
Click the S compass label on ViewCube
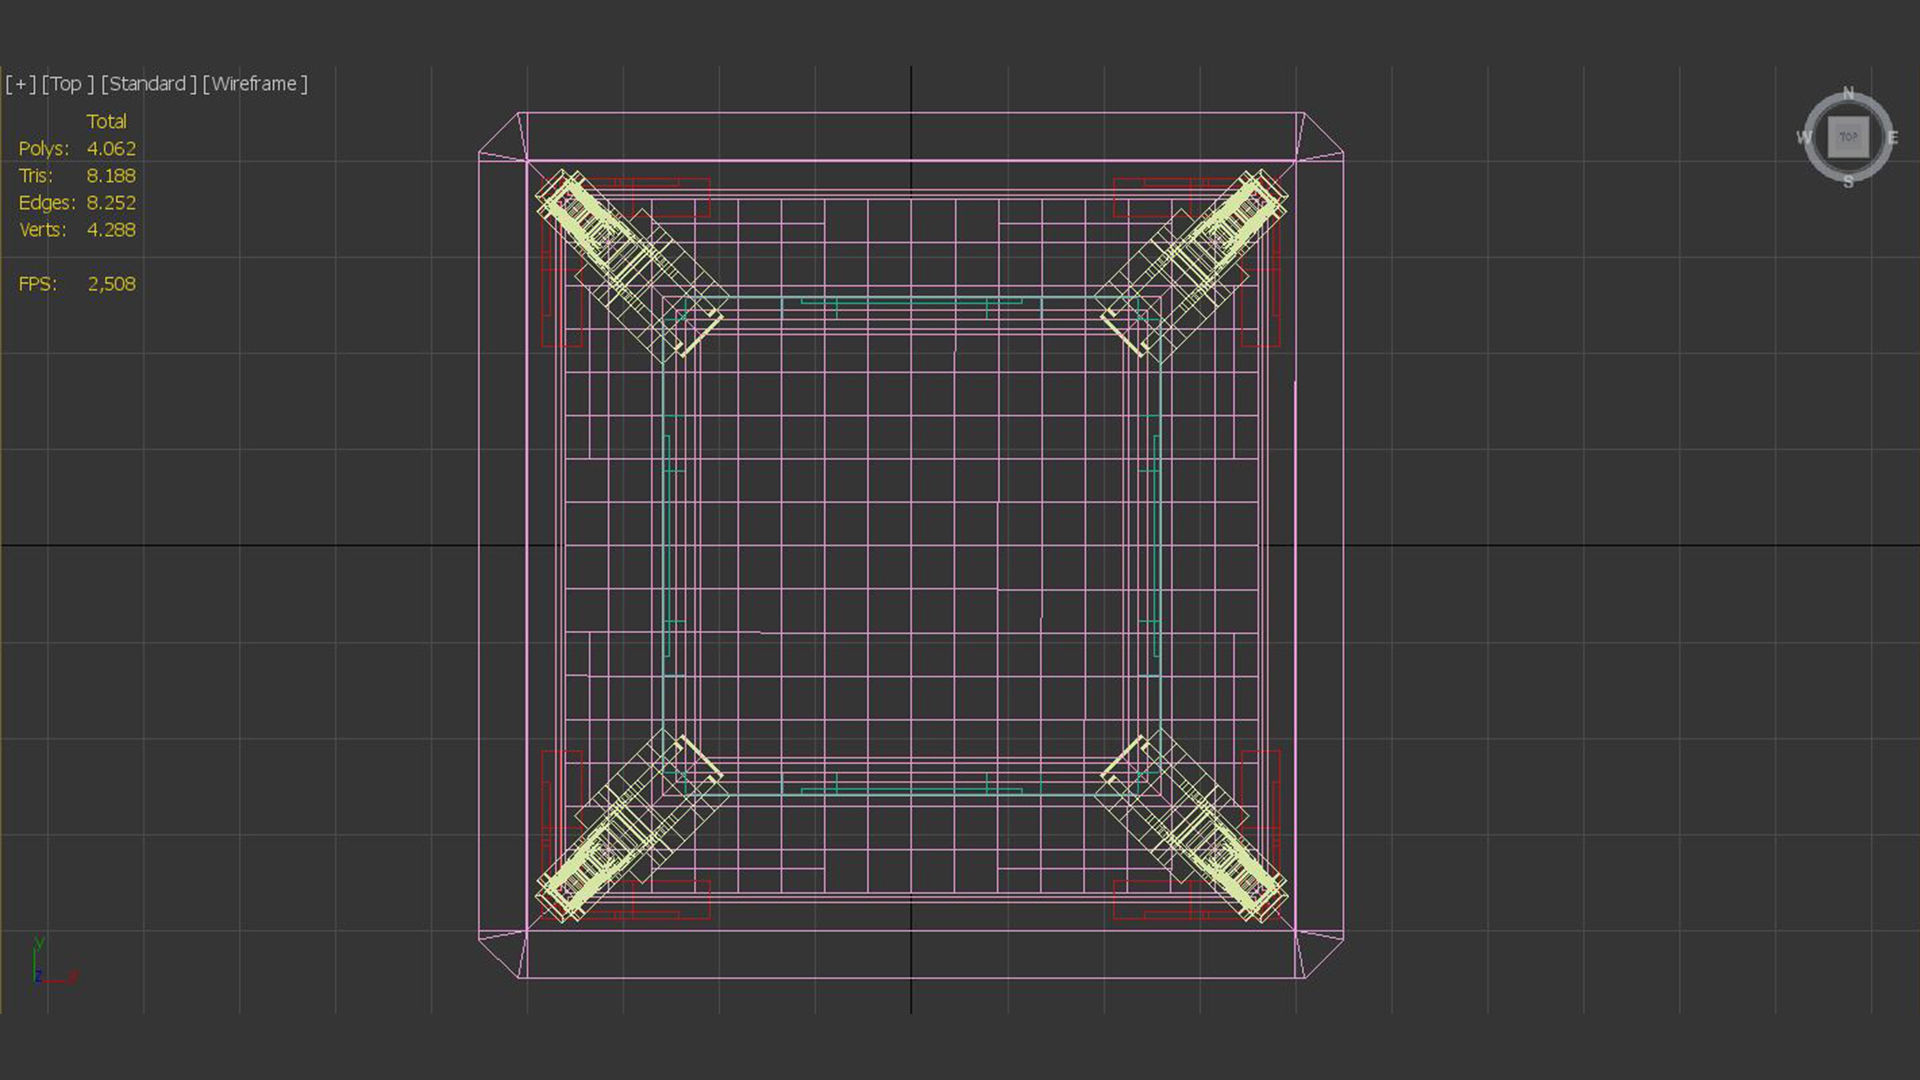[1848, 182]
